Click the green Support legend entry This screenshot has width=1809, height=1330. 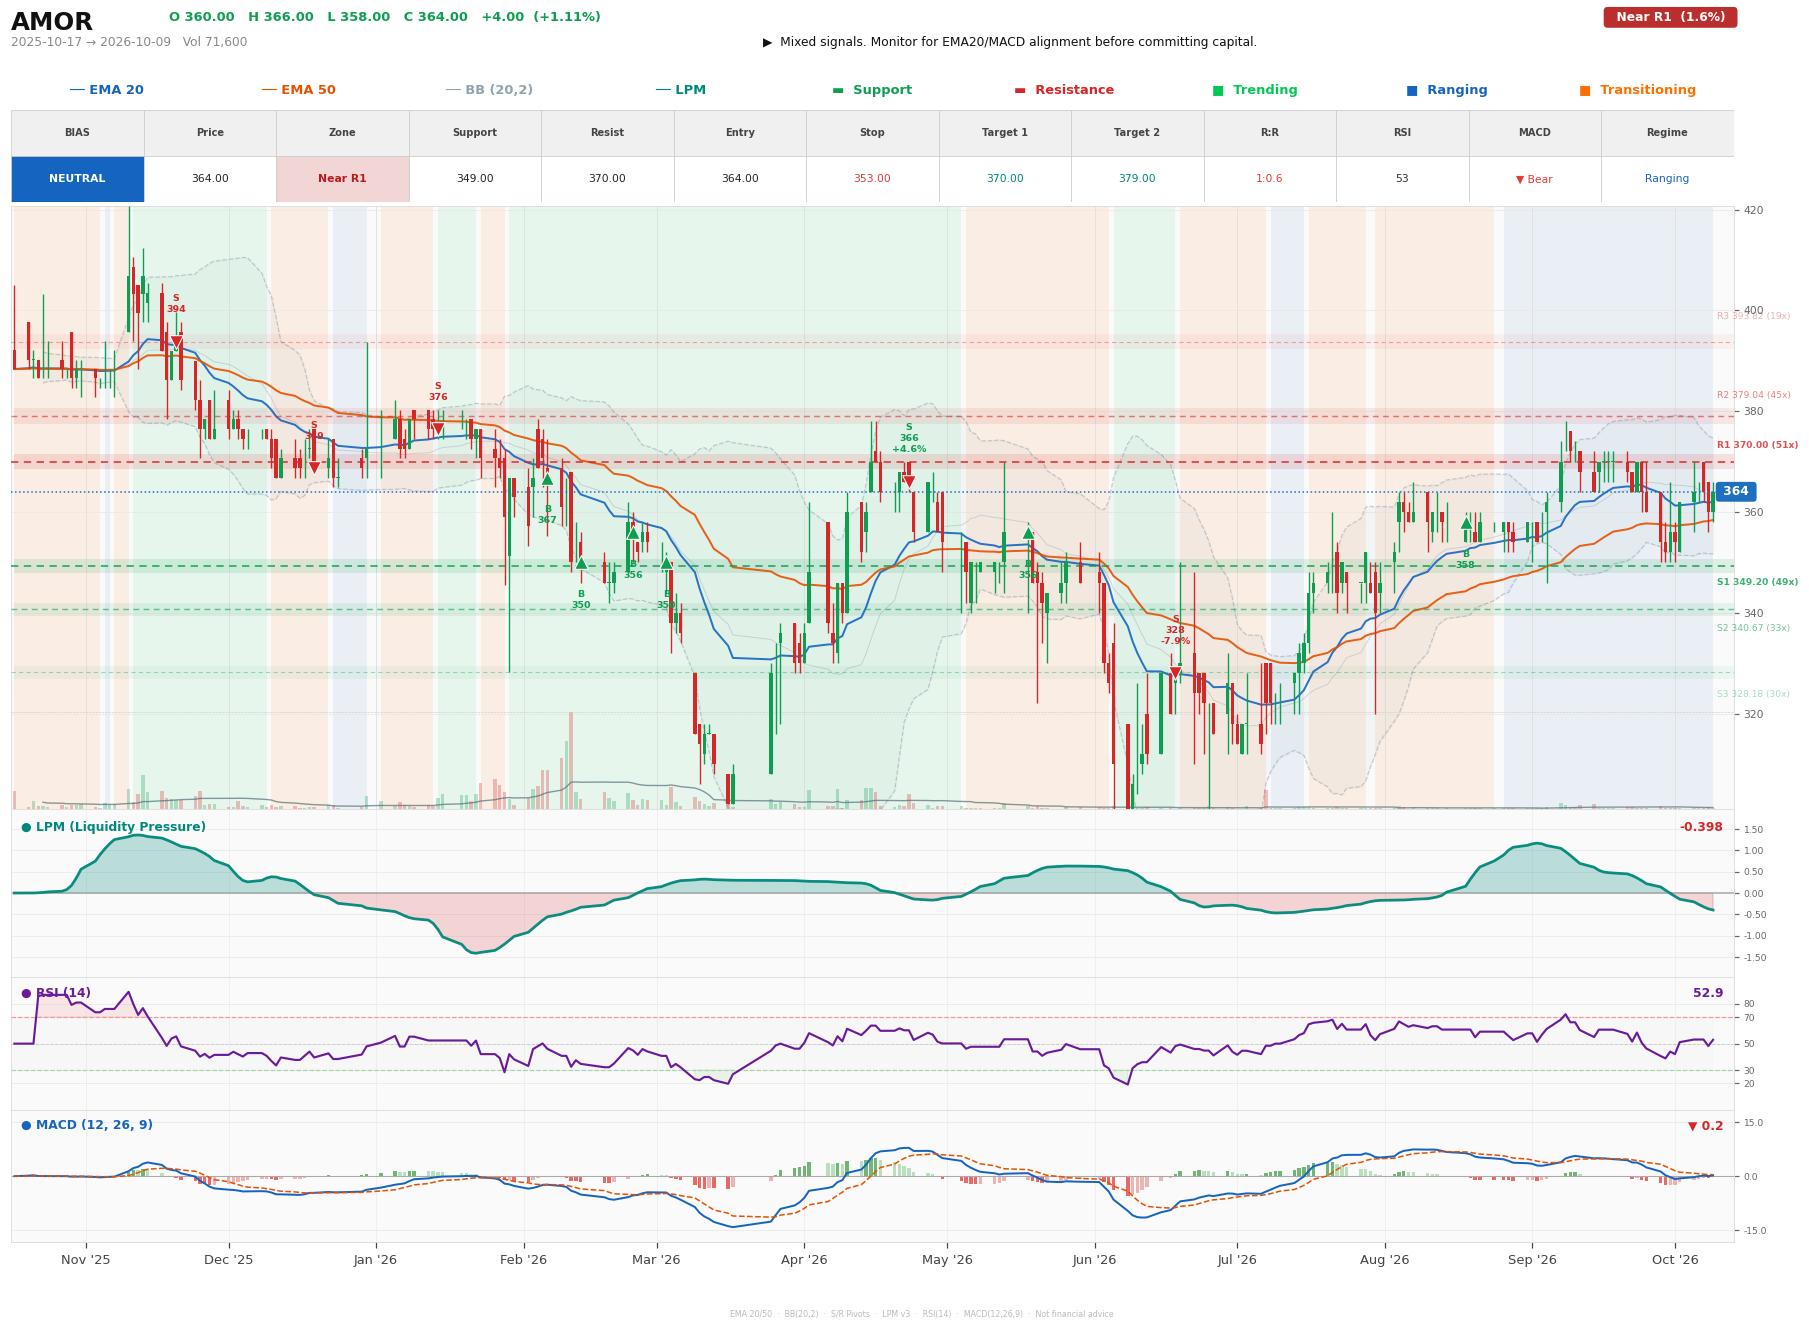[872, 90]
